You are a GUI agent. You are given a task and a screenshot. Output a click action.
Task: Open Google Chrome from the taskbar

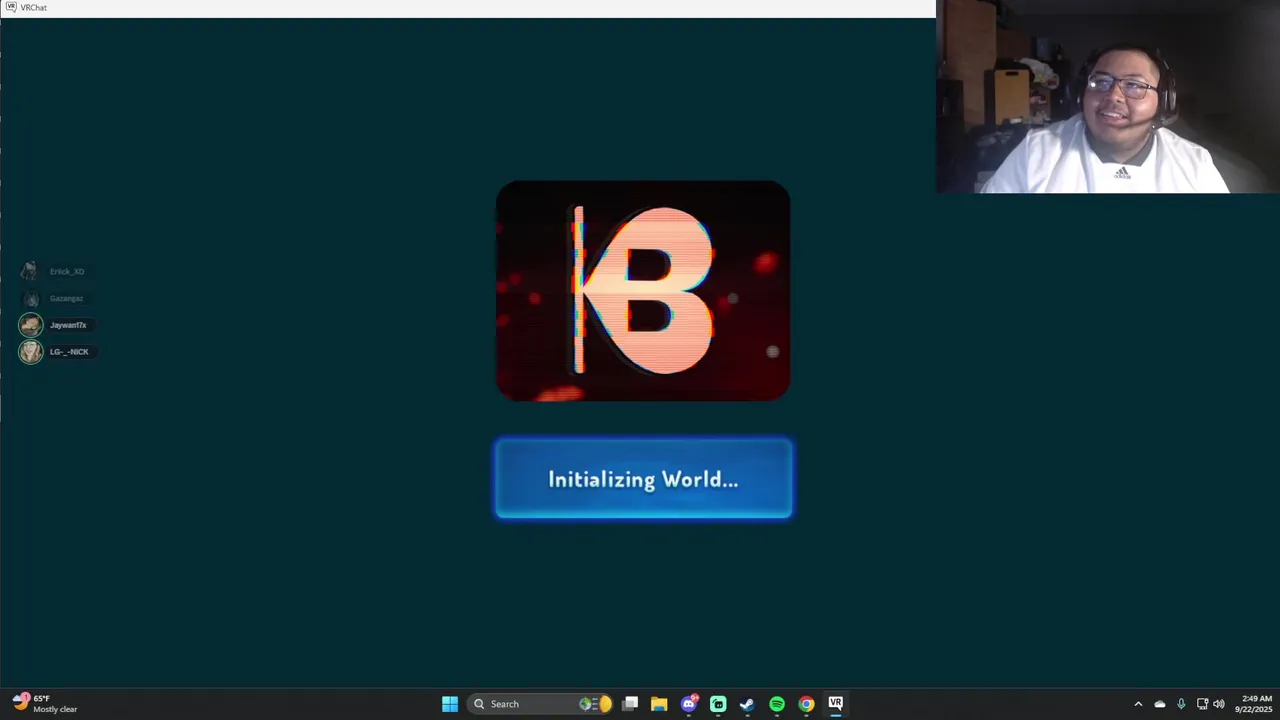[x=806, y=704]
